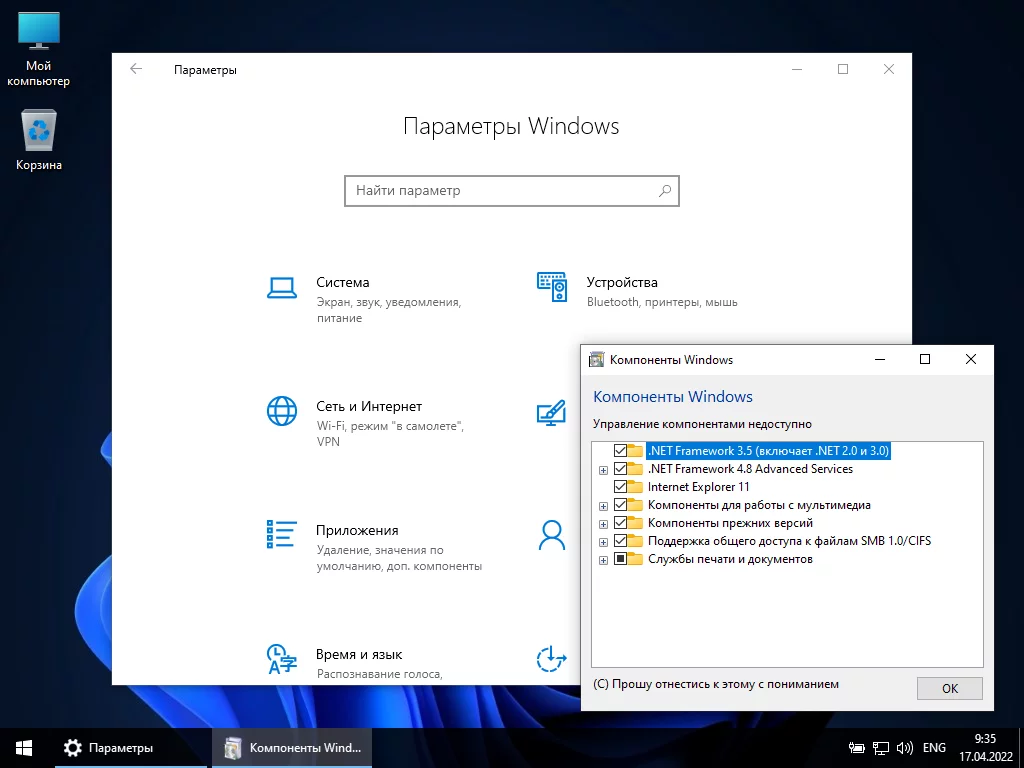
Task: Expand Поддержка общего доступа SMB 1.0/CIFS node
Action: pos(603,542)
